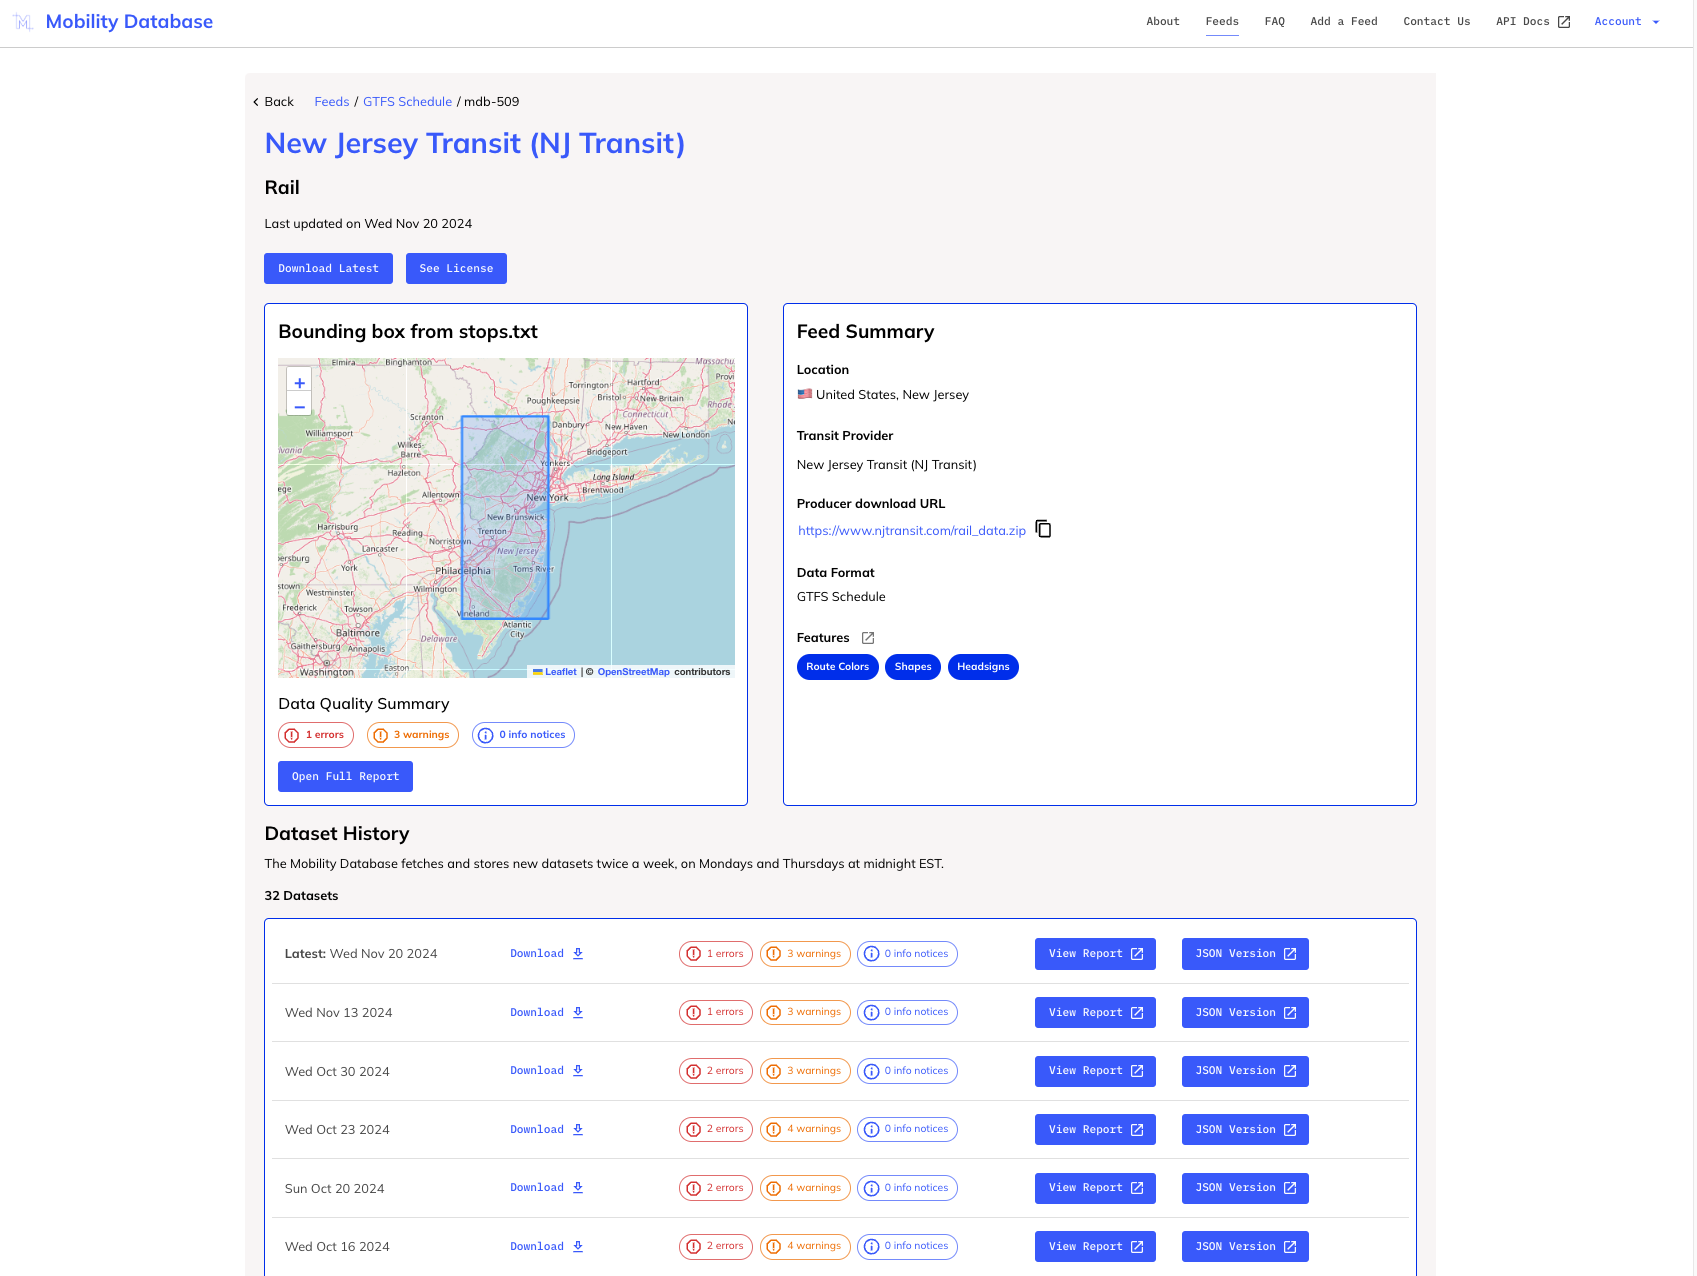The image size is (1697, 1276).
Task: View Report for Wed Nov 20 2024
Action: pyautogui.click(x=1095, y=954)
